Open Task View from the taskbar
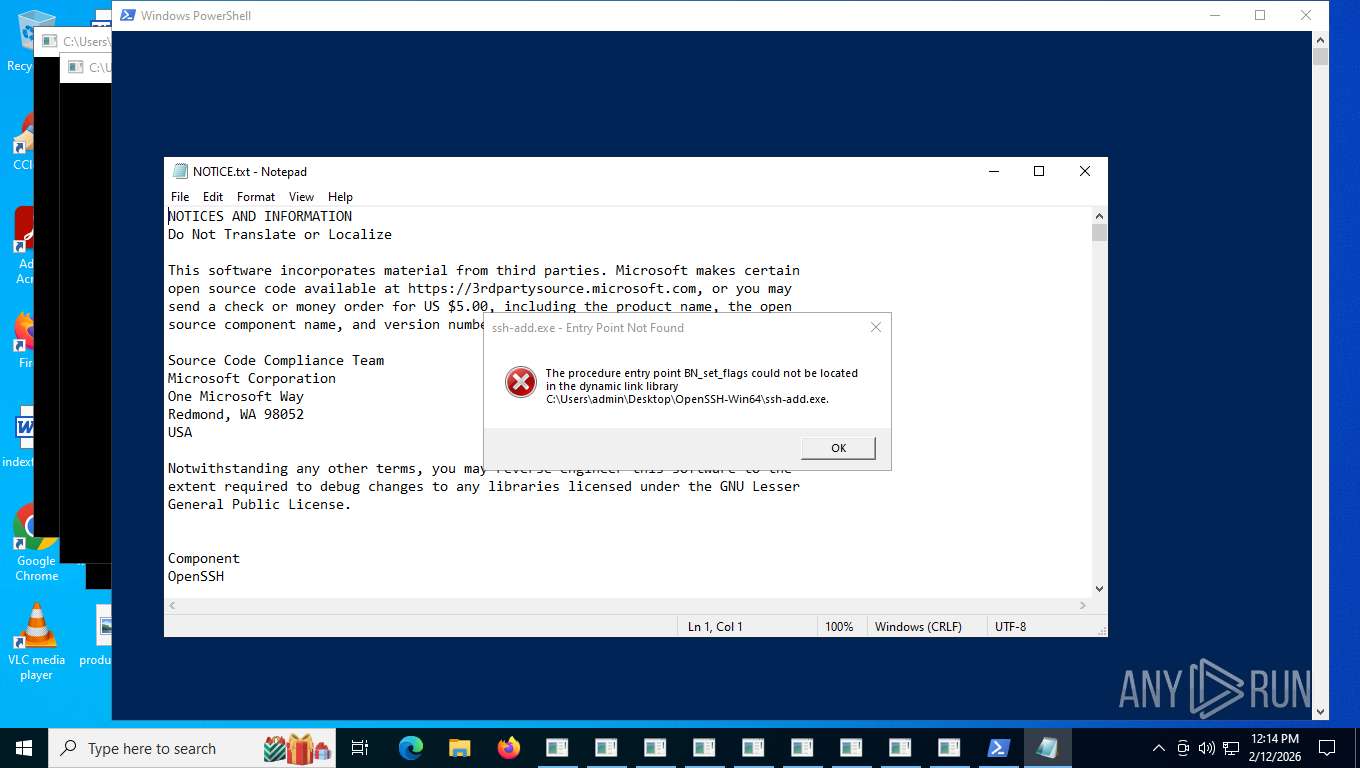This screenshot has width=1360, height=768. click(x=360, y=748)
